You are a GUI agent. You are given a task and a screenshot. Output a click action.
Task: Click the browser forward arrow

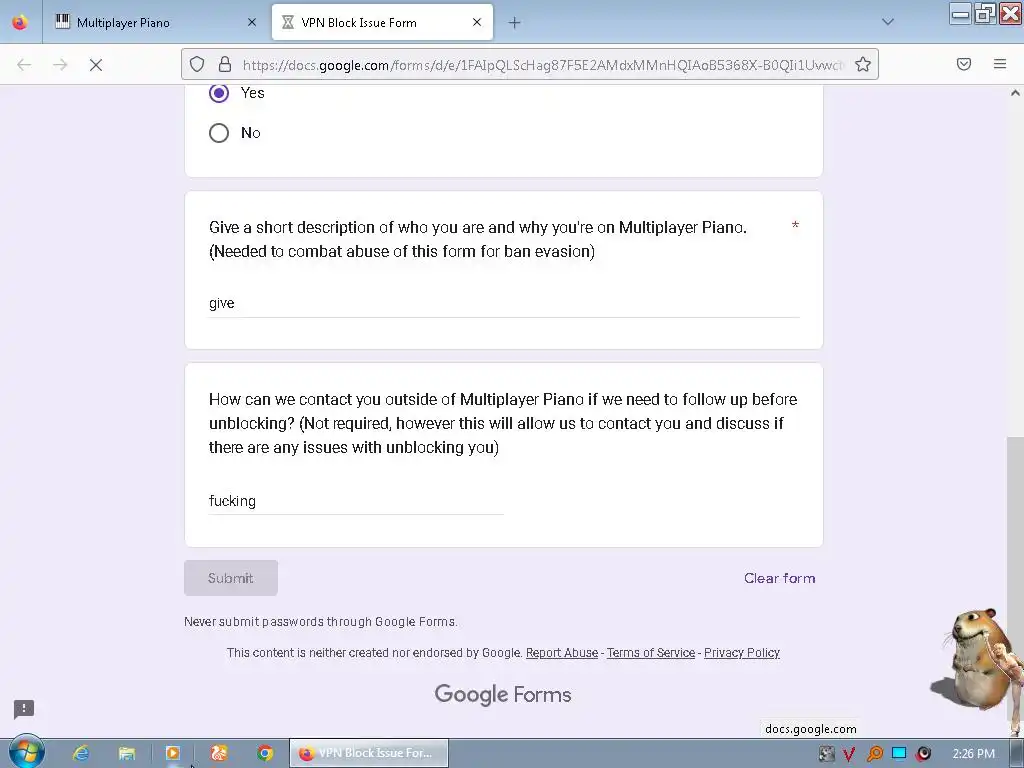tap(60, 65)
